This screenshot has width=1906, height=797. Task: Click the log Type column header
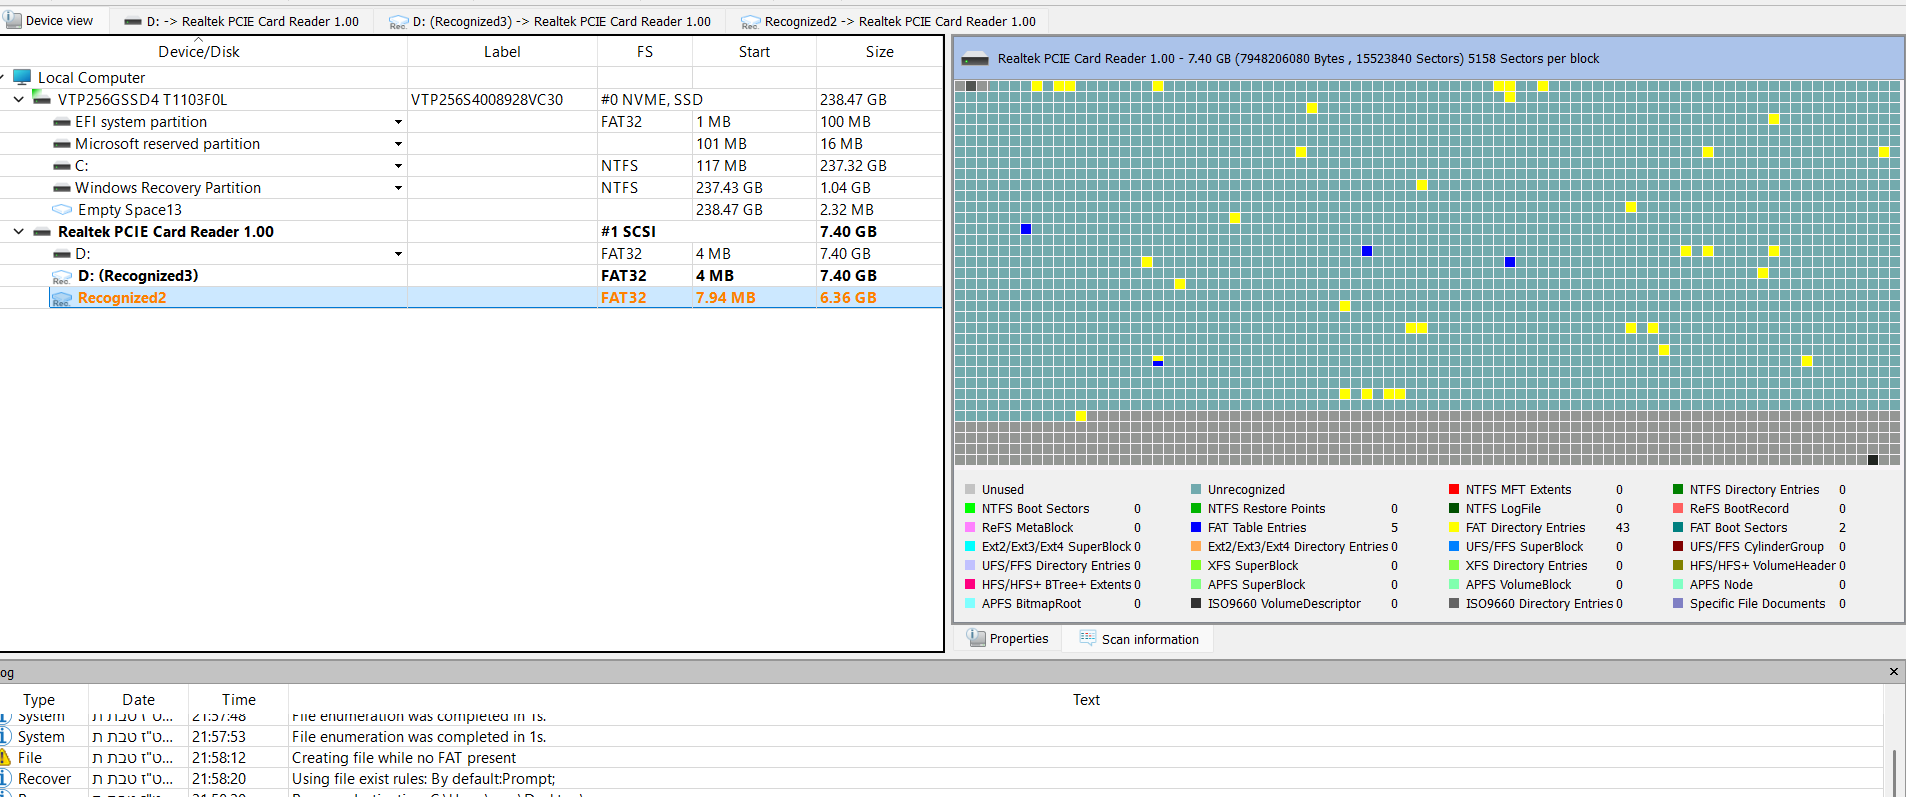(x=39, y=700)
